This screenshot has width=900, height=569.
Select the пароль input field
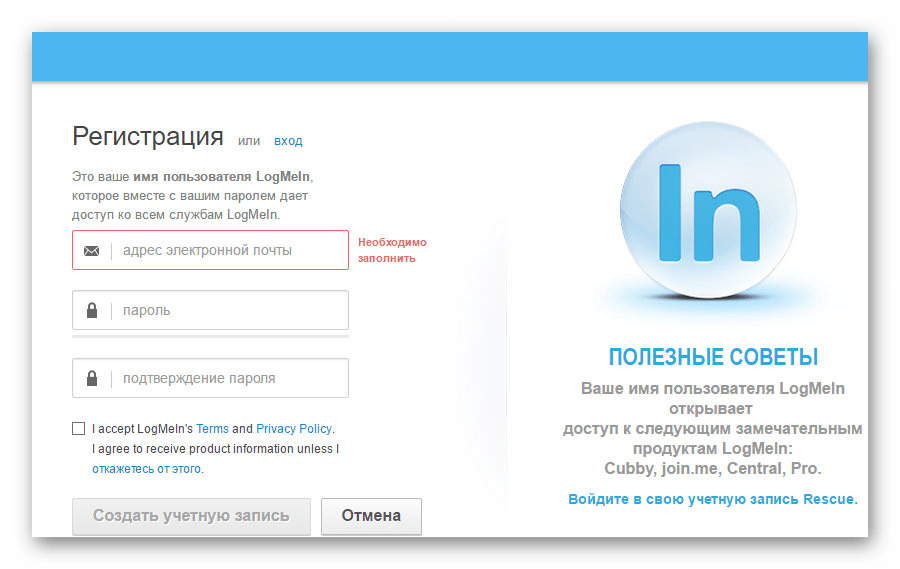pos(230,311)
